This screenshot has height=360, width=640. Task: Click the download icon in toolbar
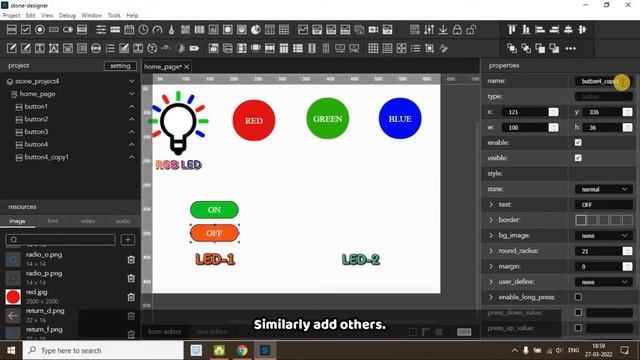pos(443,29)
